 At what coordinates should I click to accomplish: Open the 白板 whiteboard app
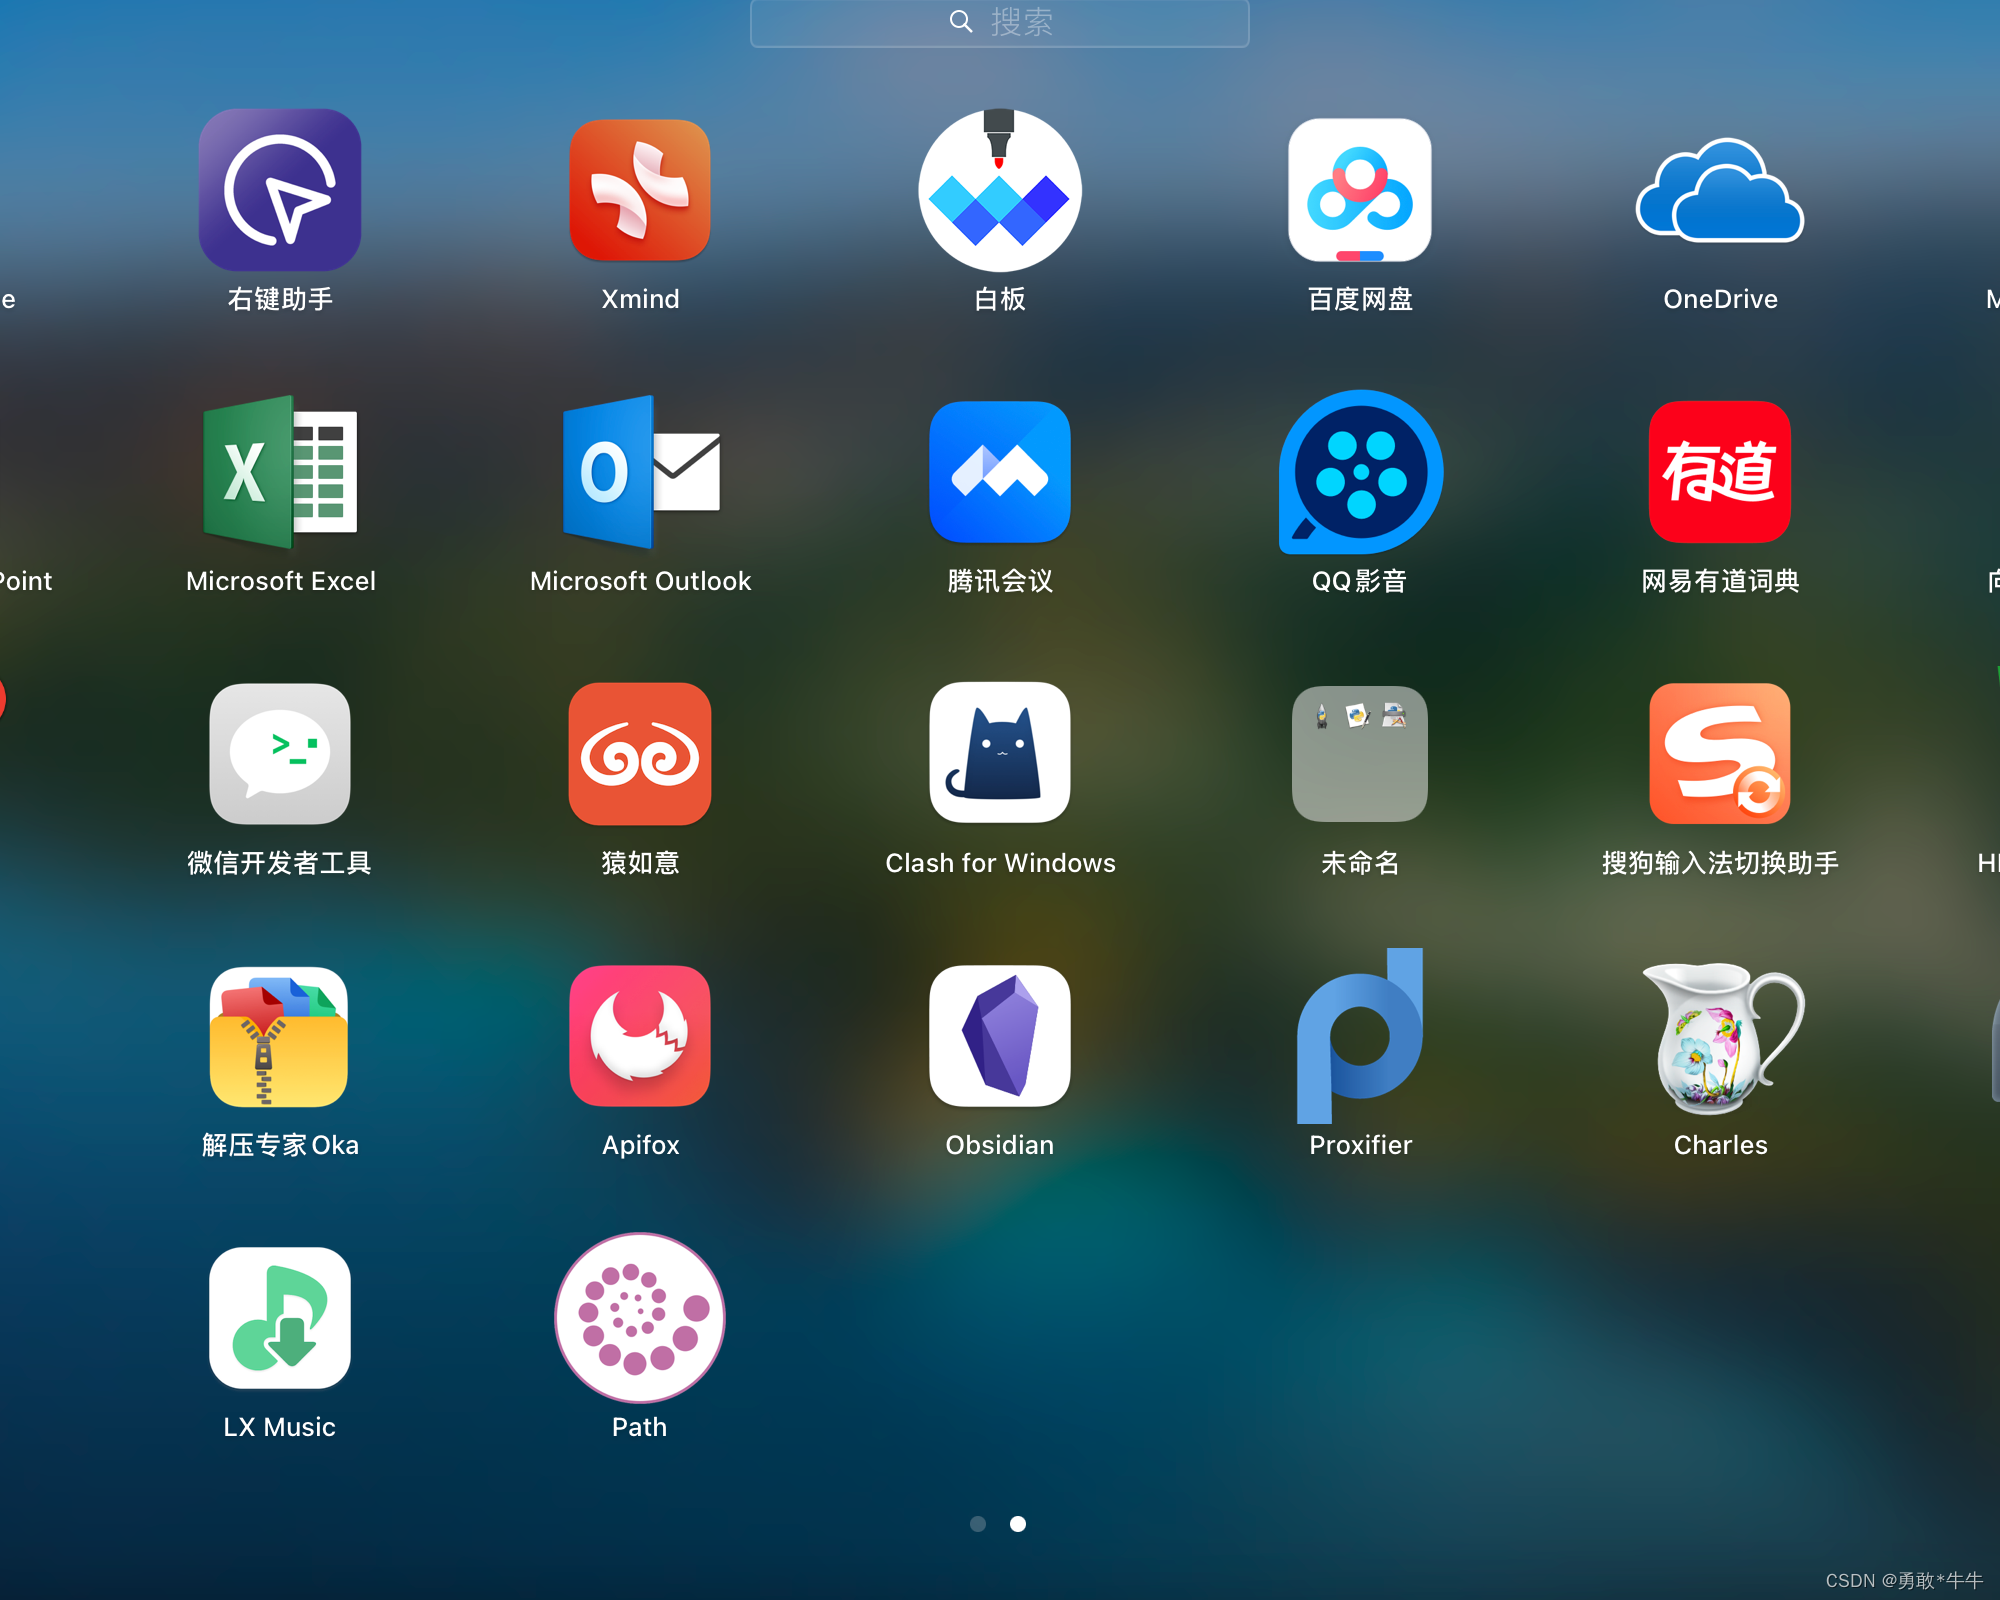click(x=1000, y=190)
